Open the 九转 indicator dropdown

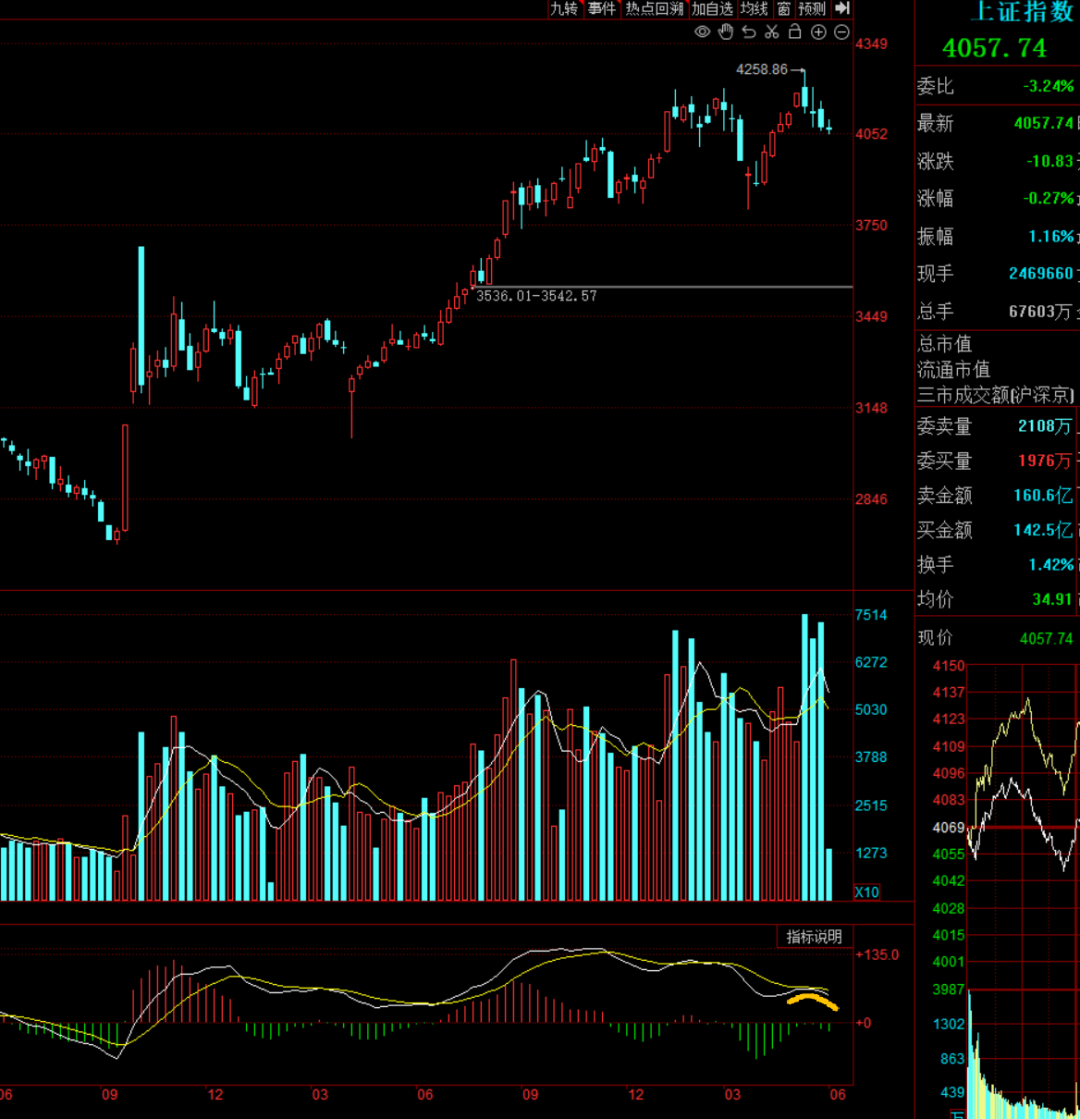(565, 9)
